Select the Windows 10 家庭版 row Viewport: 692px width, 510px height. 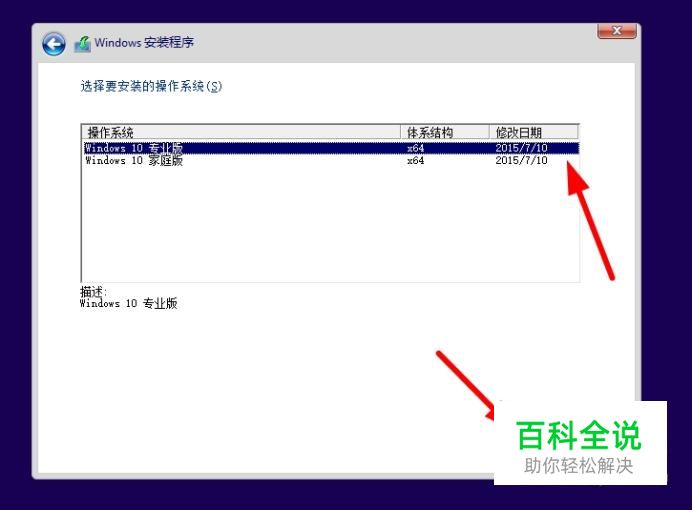point(331,160)
